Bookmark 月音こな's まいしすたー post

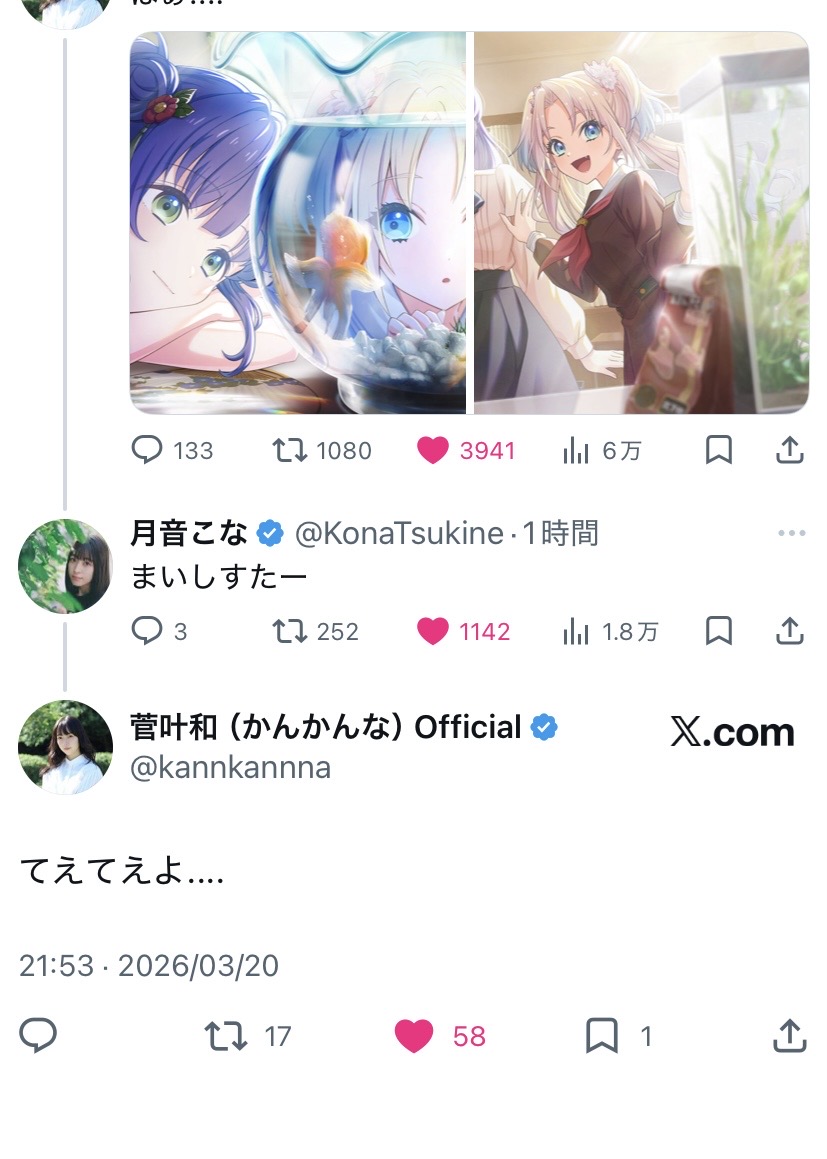(718, 631)
